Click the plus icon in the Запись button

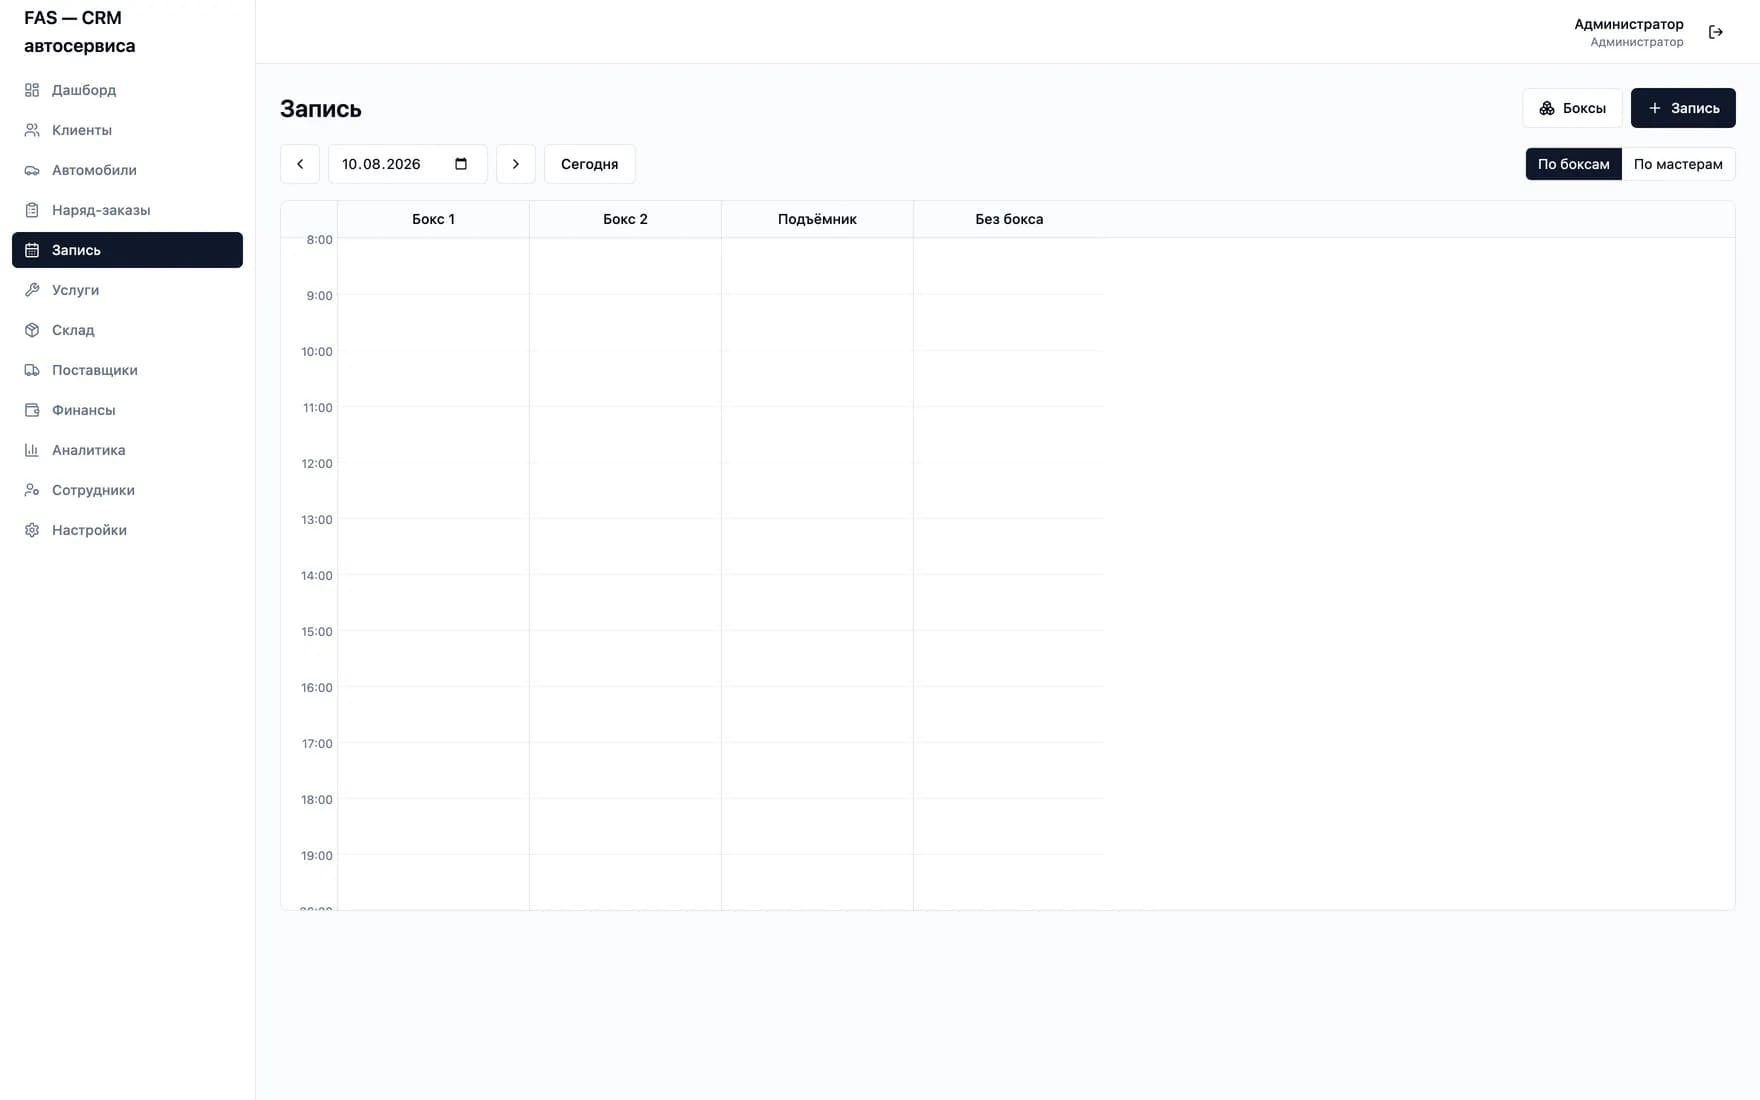pyautogui.click(x=1655, y=108)
